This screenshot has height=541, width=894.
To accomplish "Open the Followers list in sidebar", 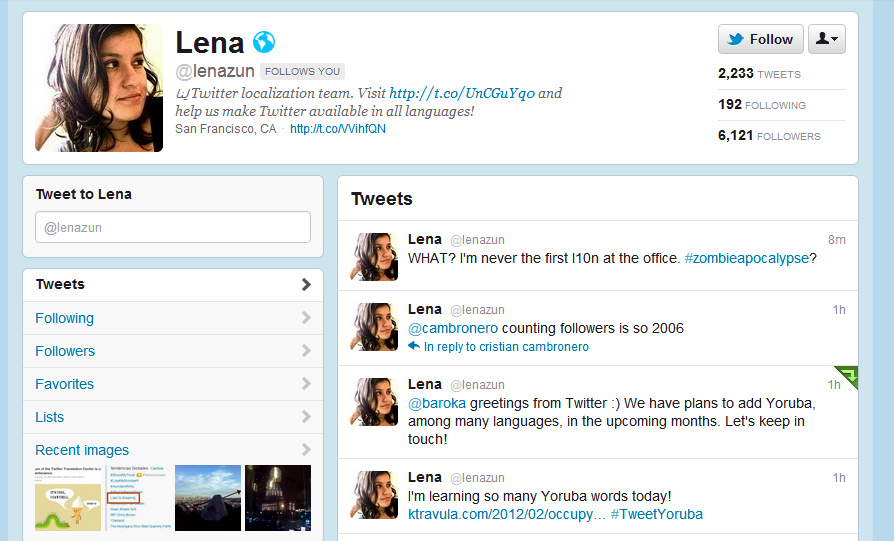I will (173, 351).
